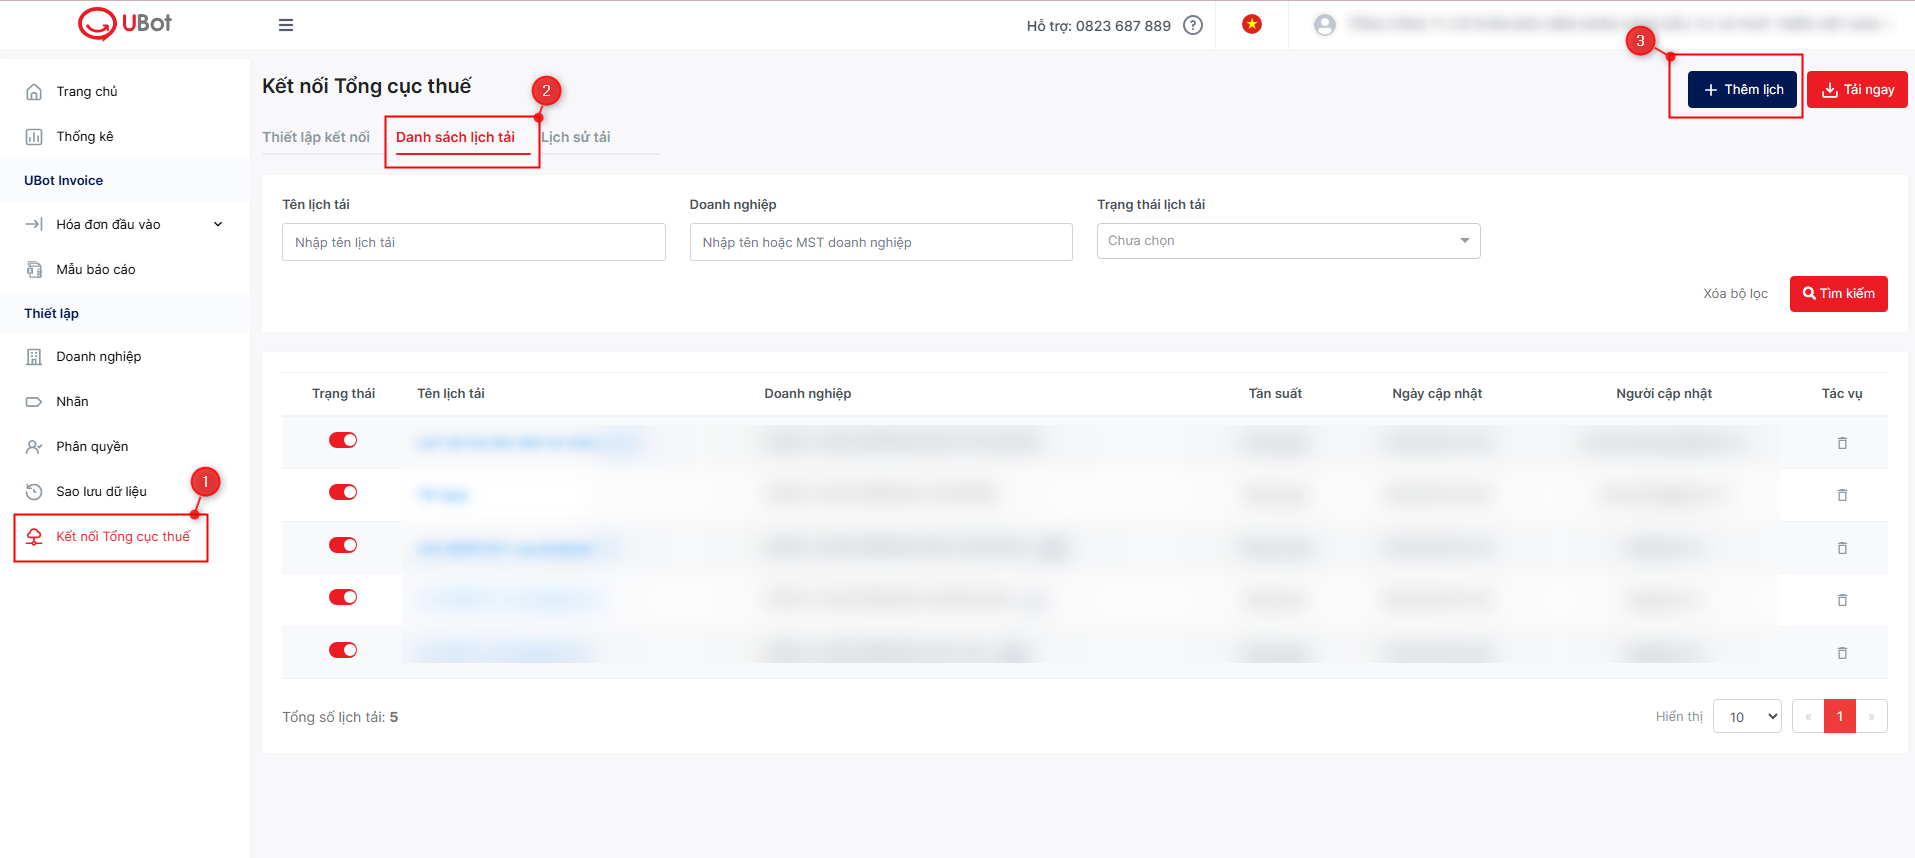The image size is (1915, 858).
Task: Click the Thêm lịch button
Action: [1742, 89]
